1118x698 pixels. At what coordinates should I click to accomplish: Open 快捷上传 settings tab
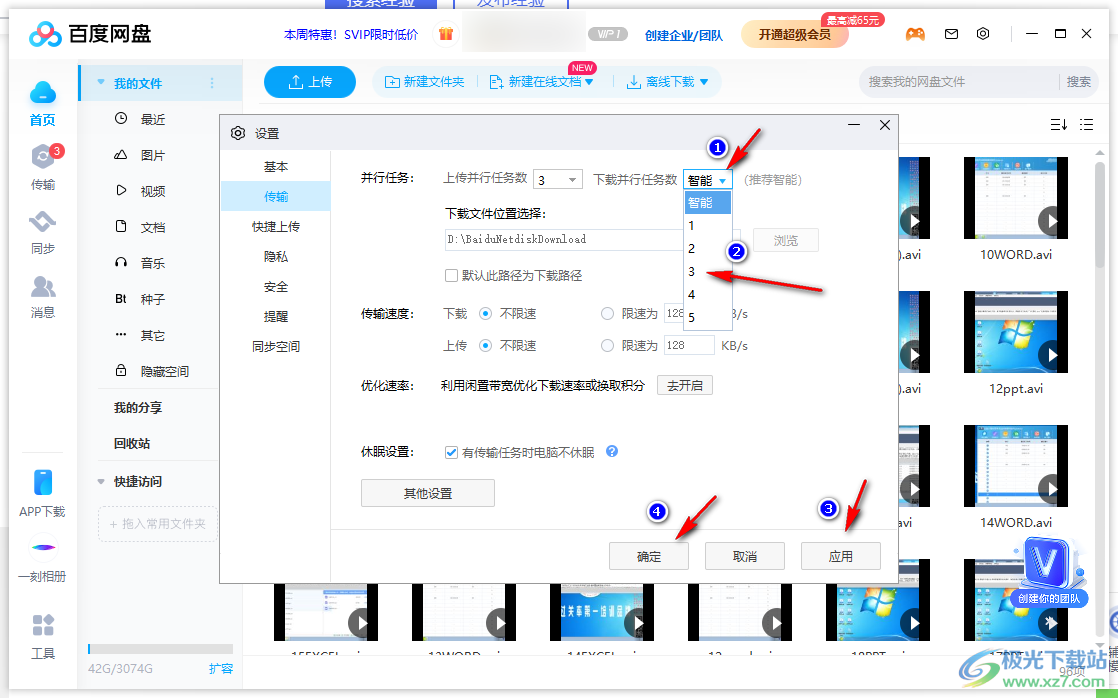tap(276, 226)
